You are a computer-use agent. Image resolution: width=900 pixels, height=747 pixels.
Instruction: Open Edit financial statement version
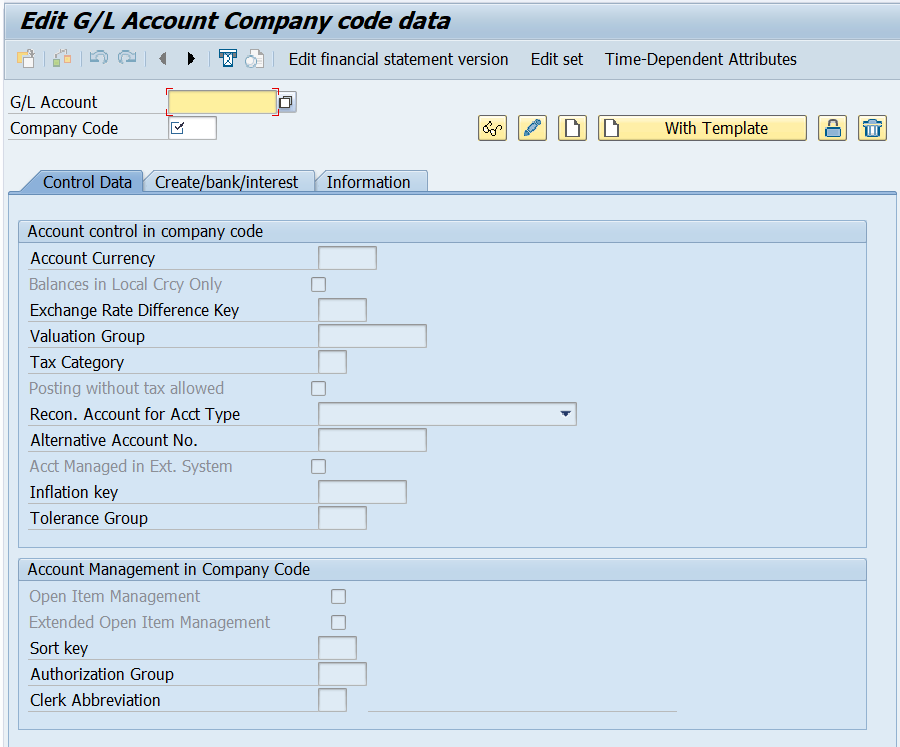398,59
